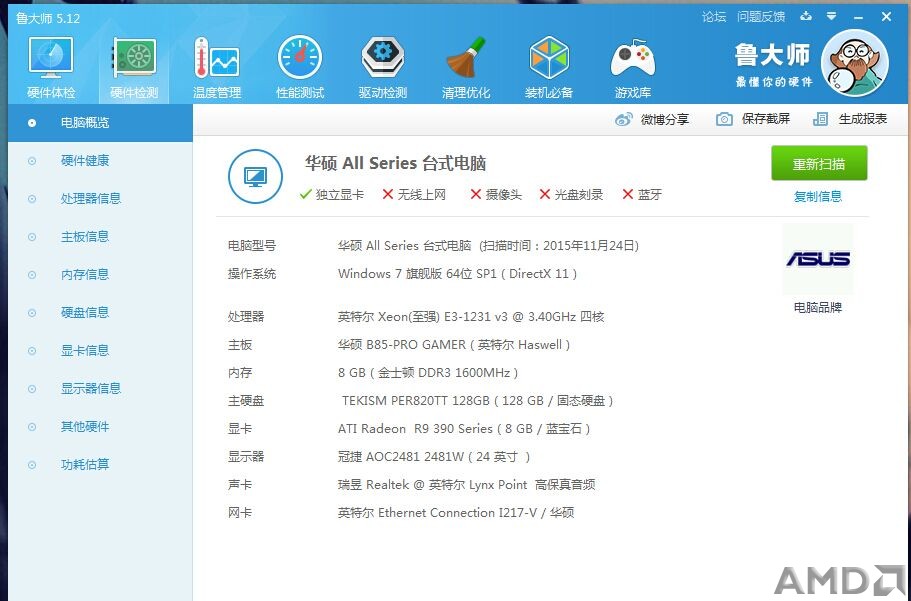Click the ATI Radeon R9 390 Series value
911x601 pixels.
pyautogui.click(x=464, y=429)
